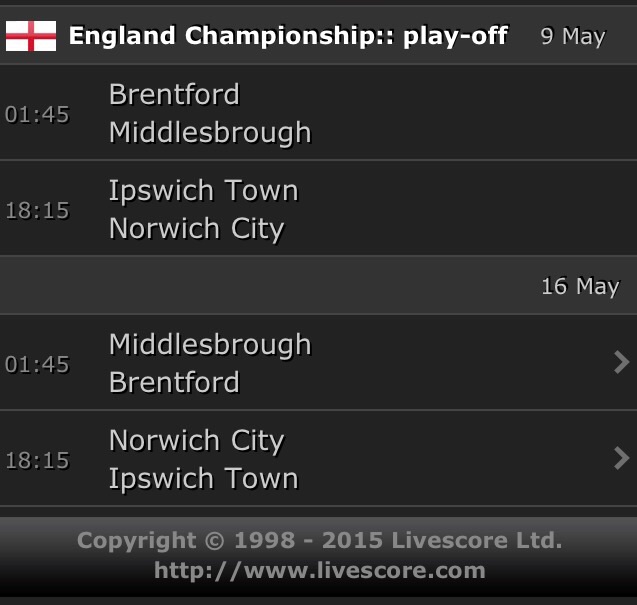637x605 pixels.
Task: Select the 18:15 kickoff time under 9 May
Action: (x=37, y=210)
